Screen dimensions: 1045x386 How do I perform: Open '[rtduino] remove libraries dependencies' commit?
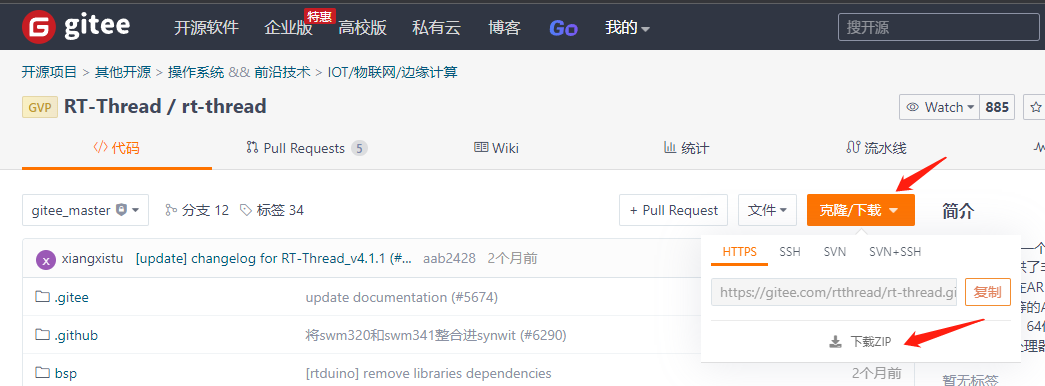pos(429,373)
